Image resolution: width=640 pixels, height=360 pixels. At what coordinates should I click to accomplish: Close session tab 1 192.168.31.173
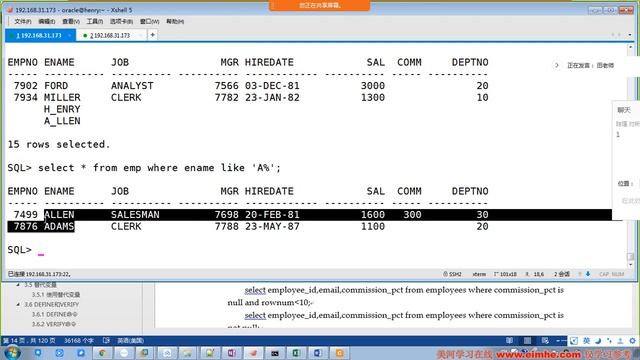click(69, 36)
